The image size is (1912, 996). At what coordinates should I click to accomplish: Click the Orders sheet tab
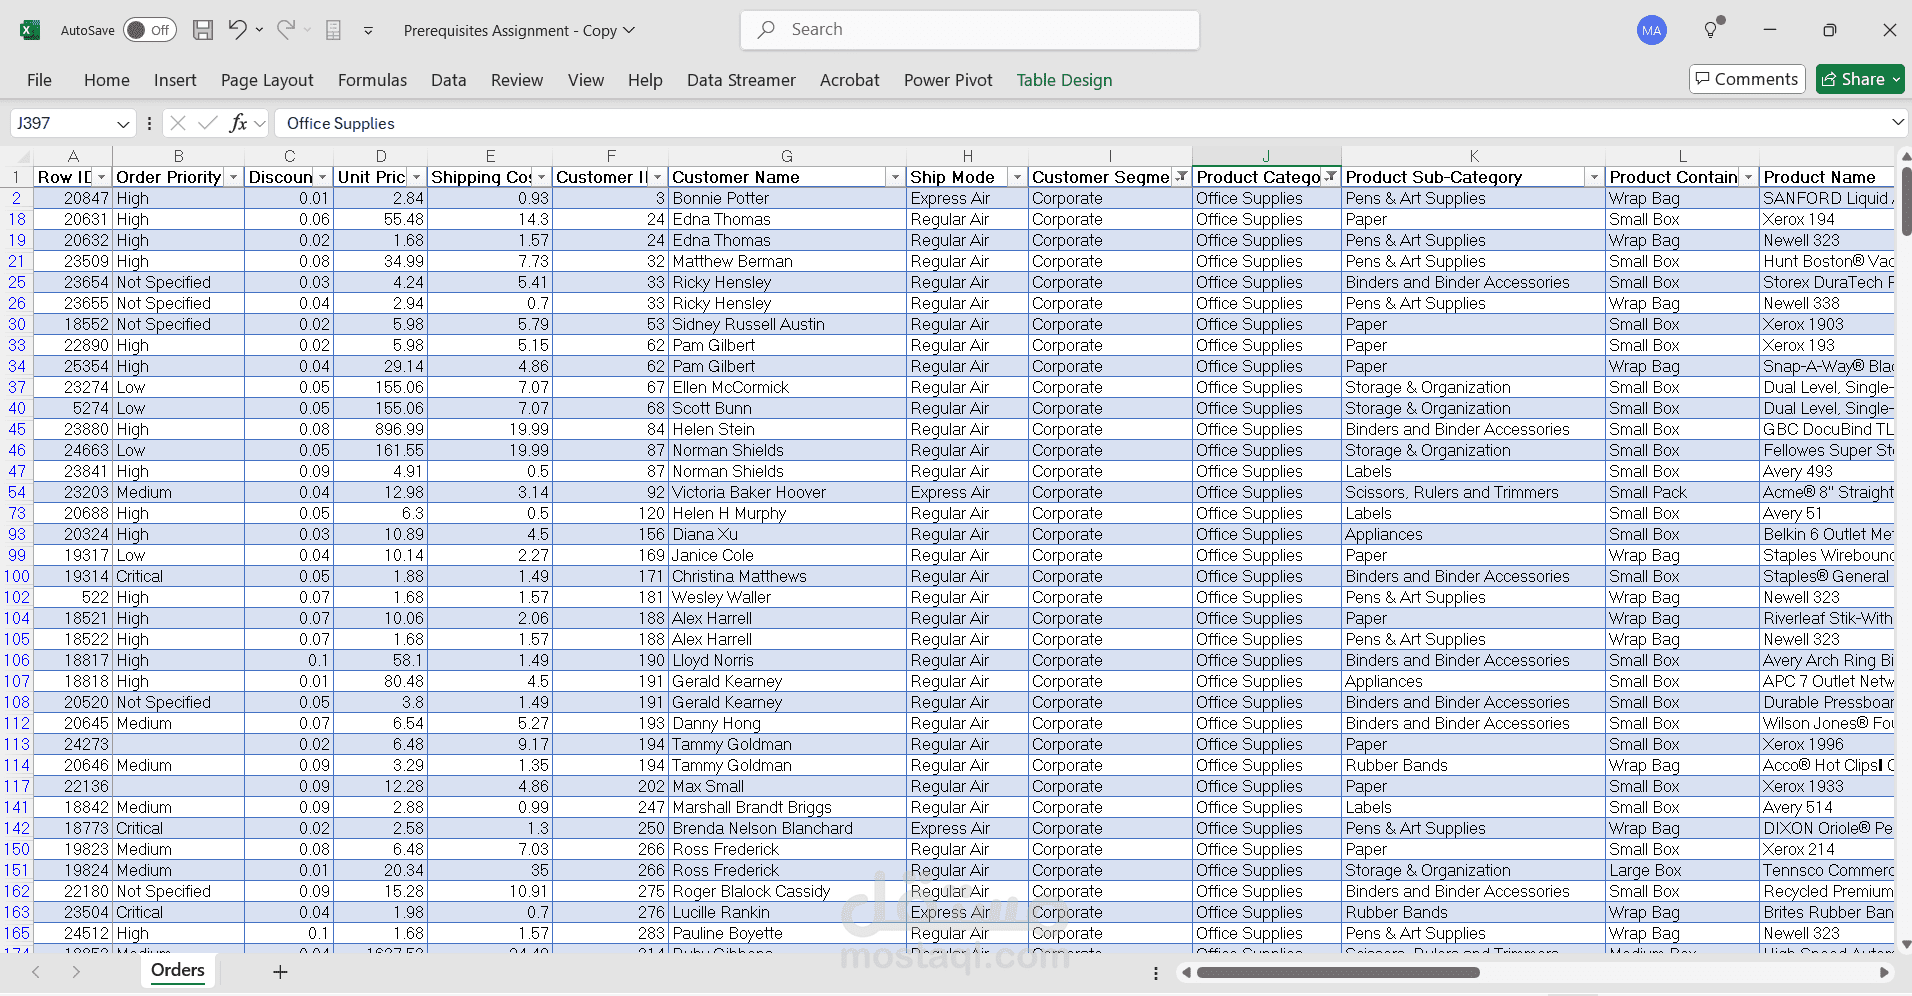178,970
